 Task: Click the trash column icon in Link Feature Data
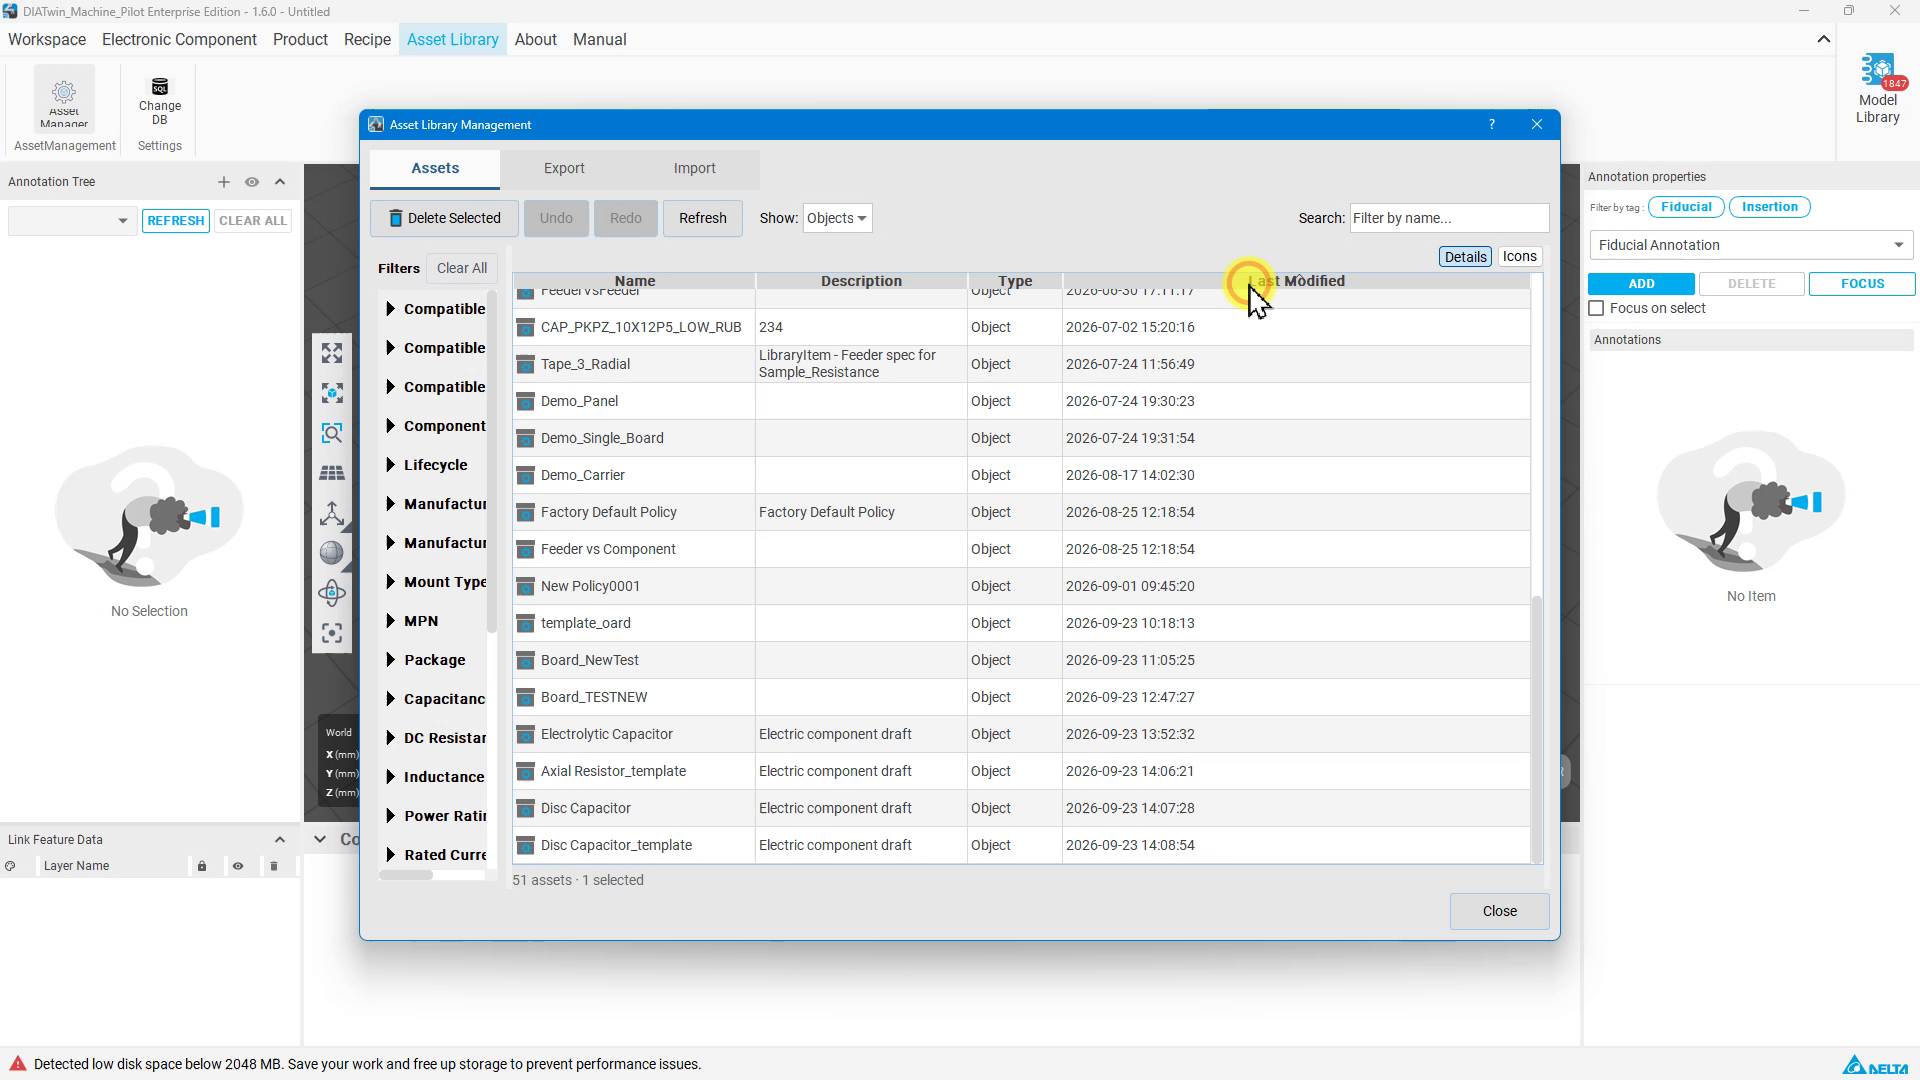pyautogui.click(x=274, y=866)
